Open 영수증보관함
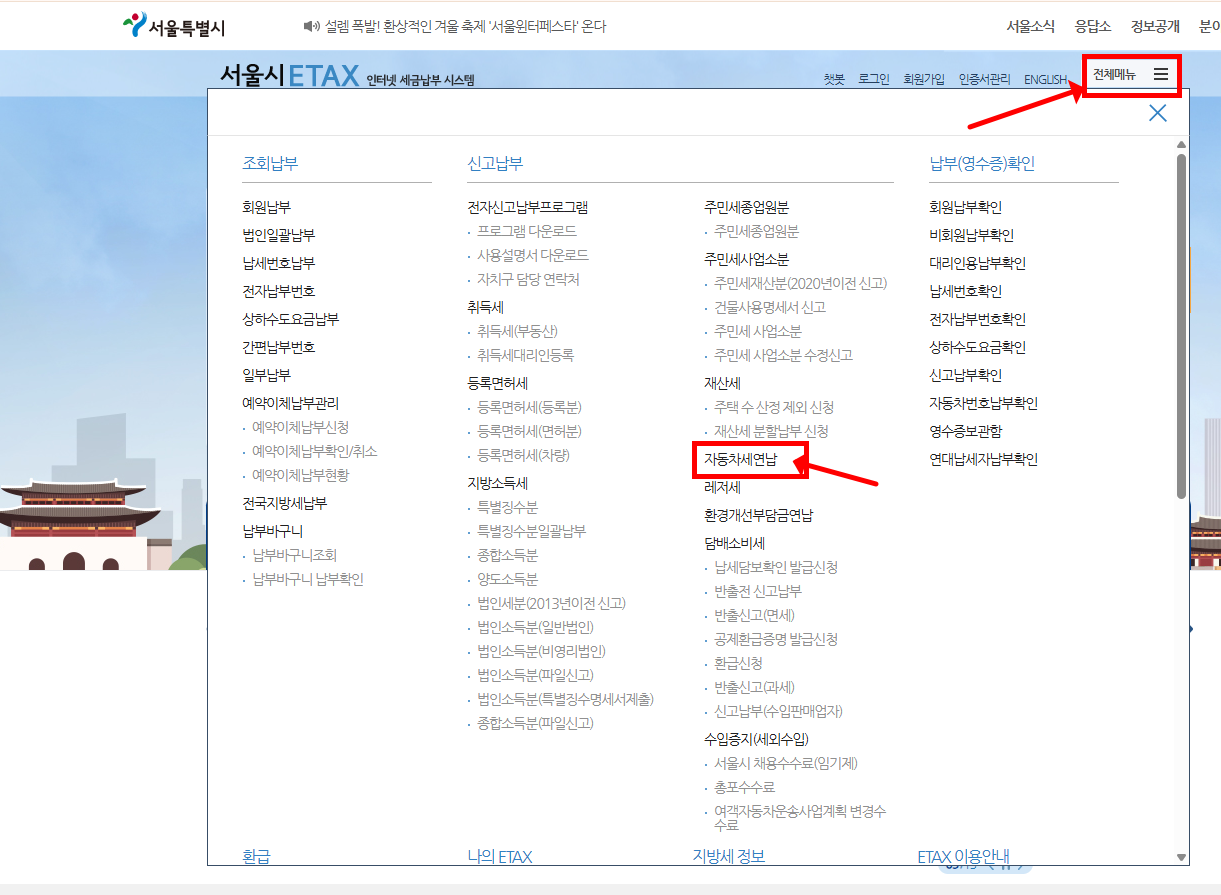The width and height of the screenshot is (1221, 895). coord(965,431)
